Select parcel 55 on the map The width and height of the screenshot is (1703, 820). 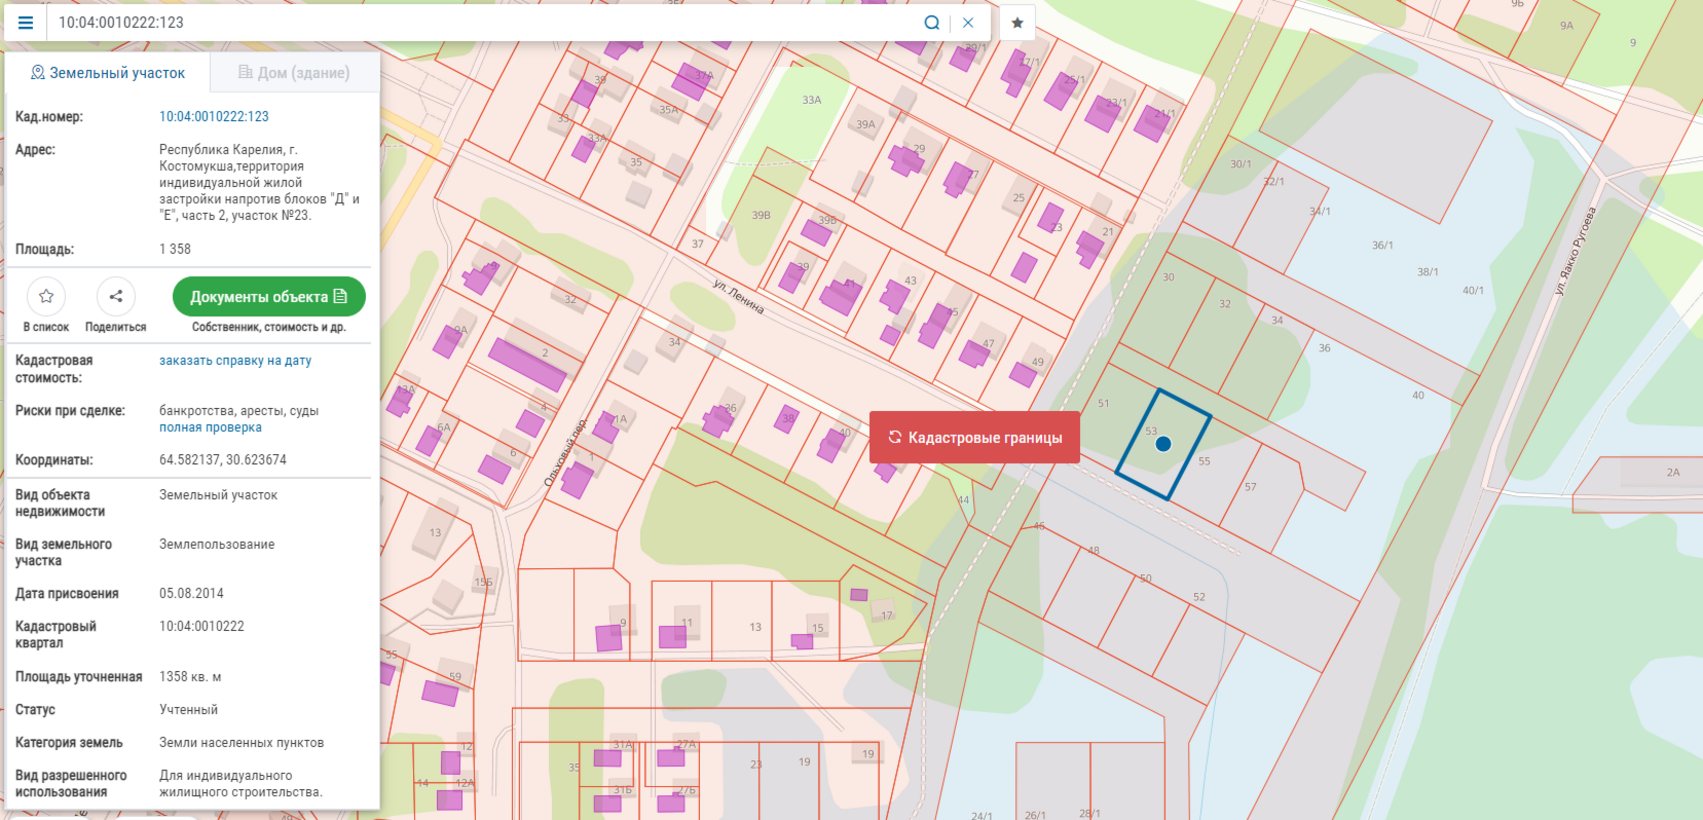click(x=1204, y=462)
